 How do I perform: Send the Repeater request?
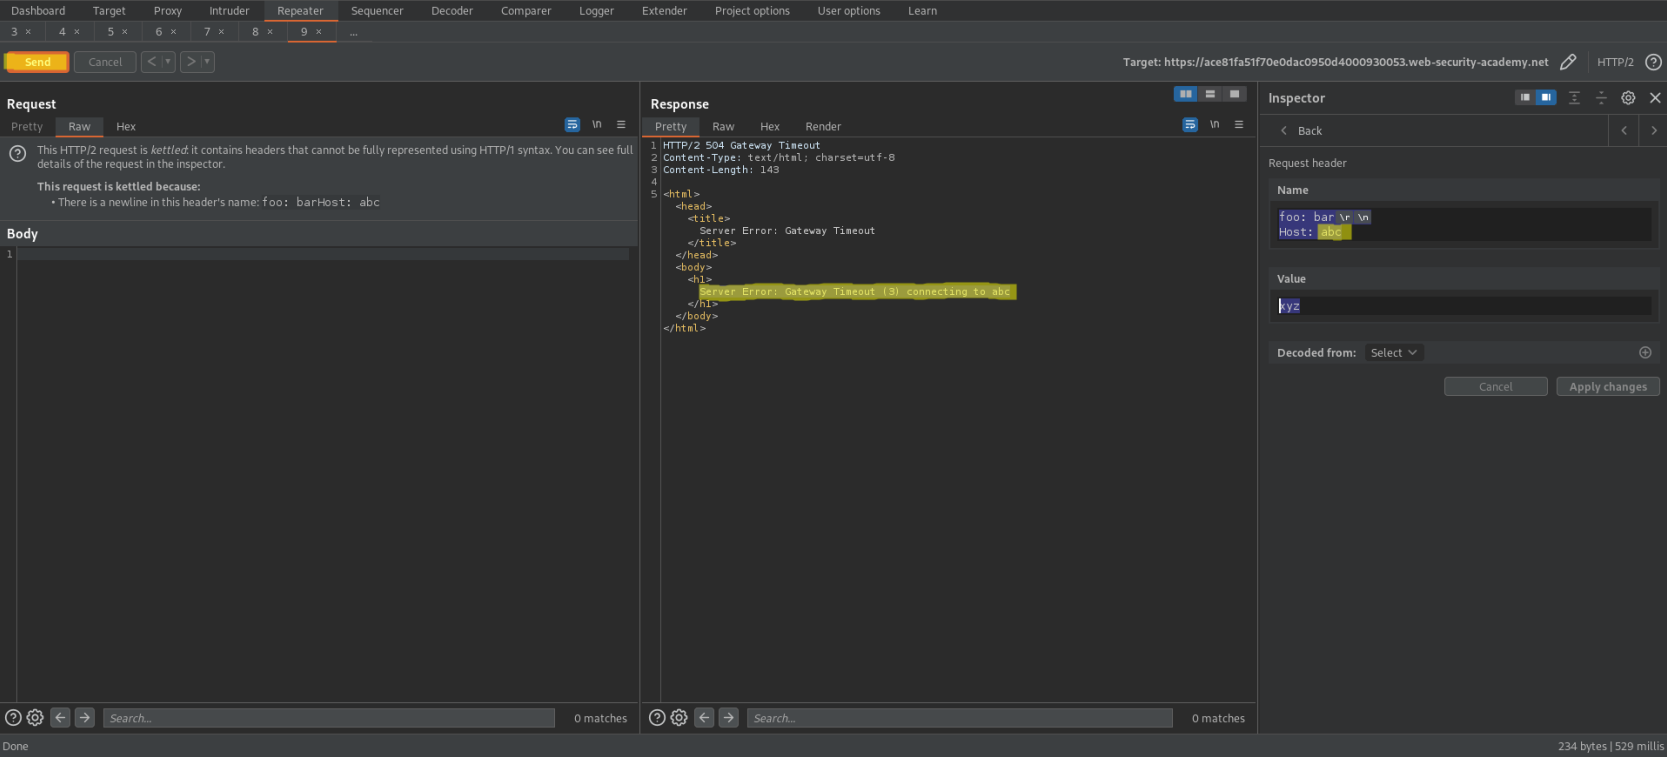point(37,62)
